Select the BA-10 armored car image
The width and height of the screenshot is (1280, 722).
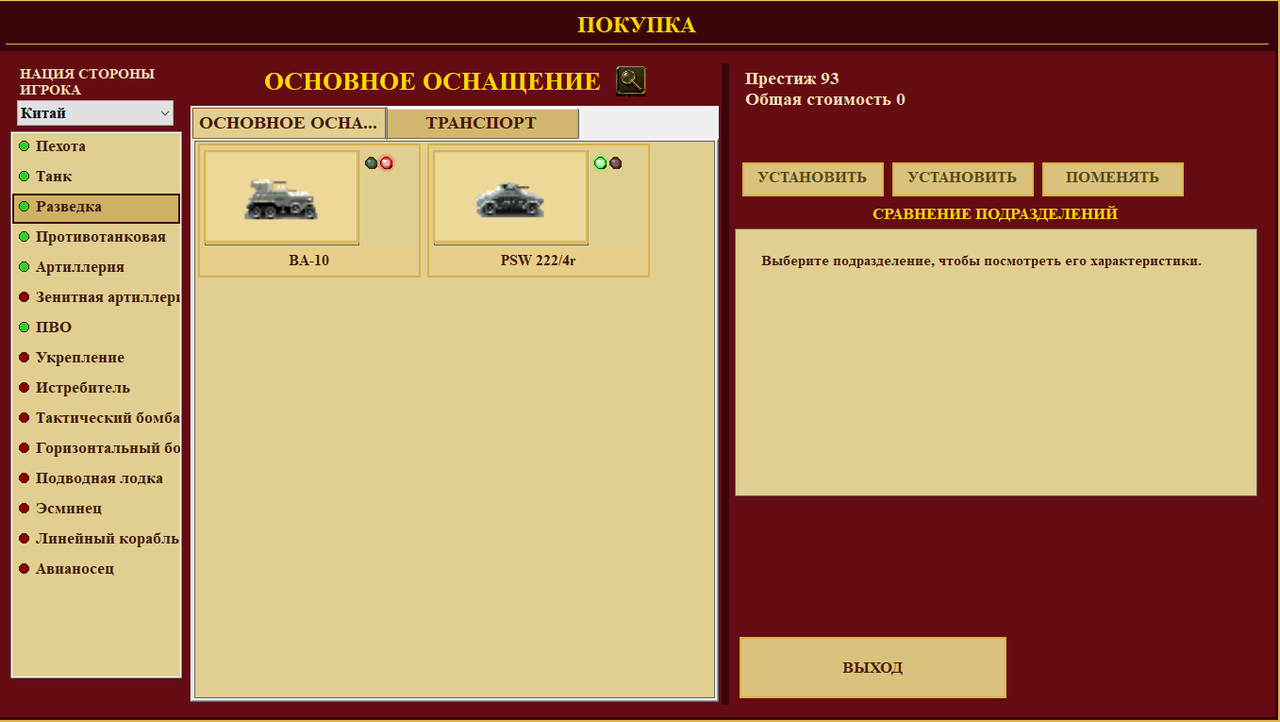pos(281,197)
